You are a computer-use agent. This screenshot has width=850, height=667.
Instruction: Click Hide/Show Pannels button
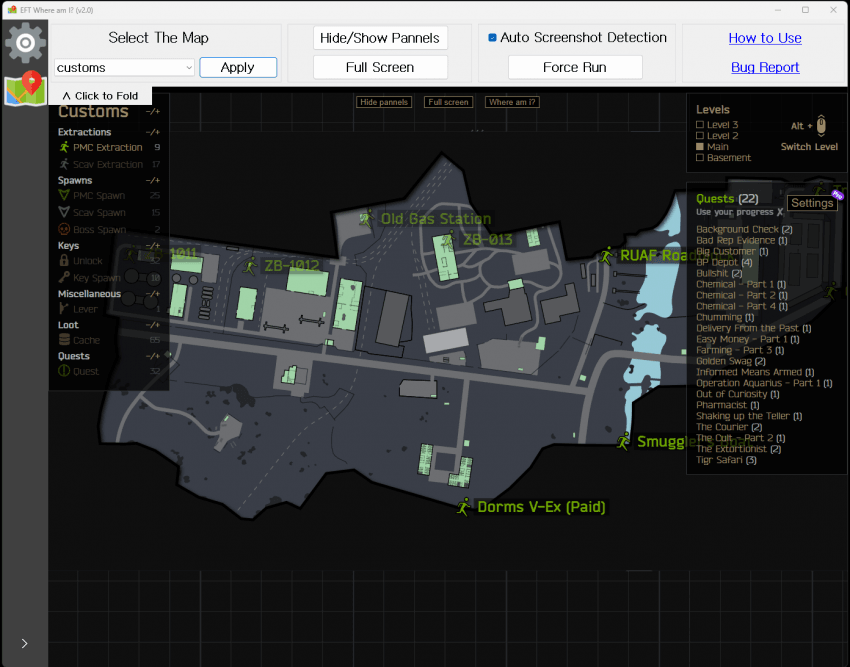380,38
